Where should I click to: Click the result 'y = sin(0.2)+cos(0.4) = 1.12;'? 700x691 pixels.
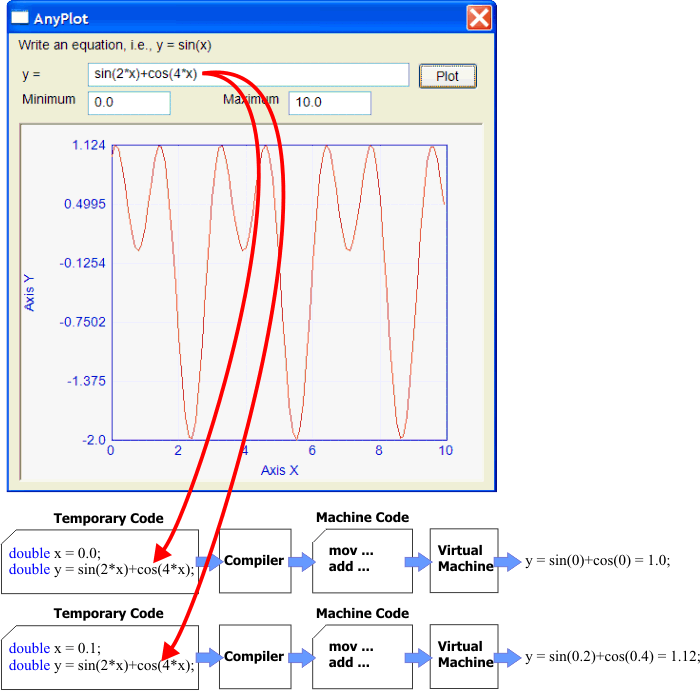pos(612,657)
